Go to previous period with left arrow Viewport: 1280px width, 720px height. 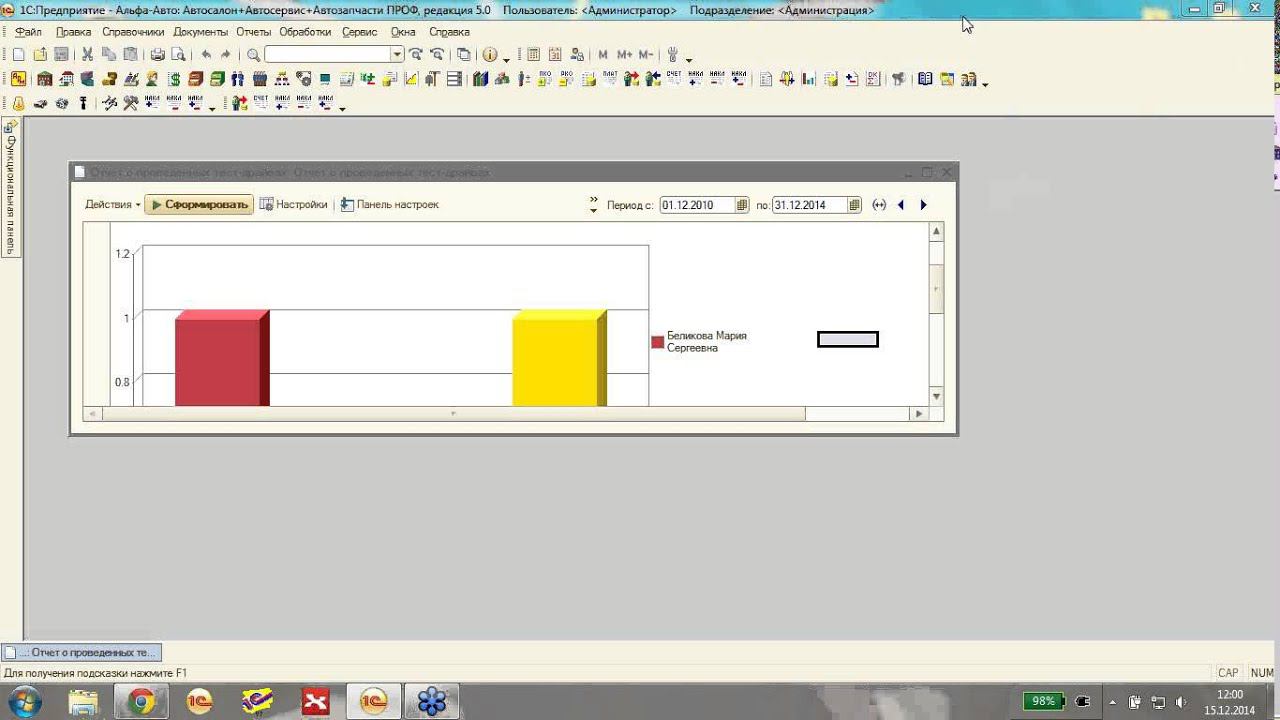901,205
